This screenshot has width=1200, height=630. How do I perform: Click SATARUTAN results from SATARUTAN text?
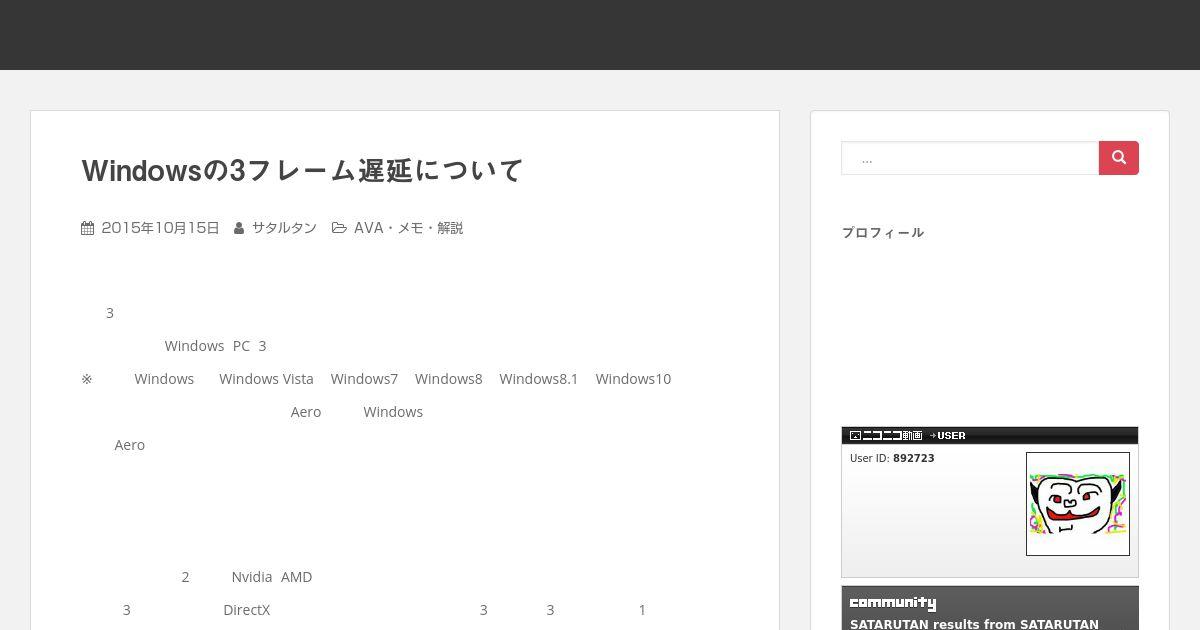click(x=974, y=623)
